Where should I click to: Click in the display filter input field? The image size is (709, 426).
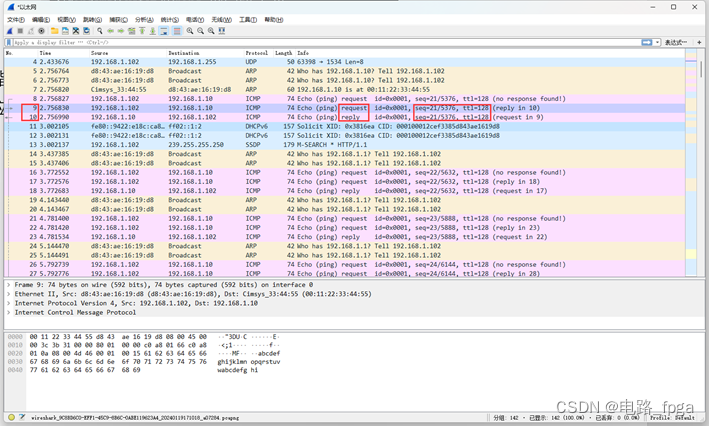tap(326, 42)
